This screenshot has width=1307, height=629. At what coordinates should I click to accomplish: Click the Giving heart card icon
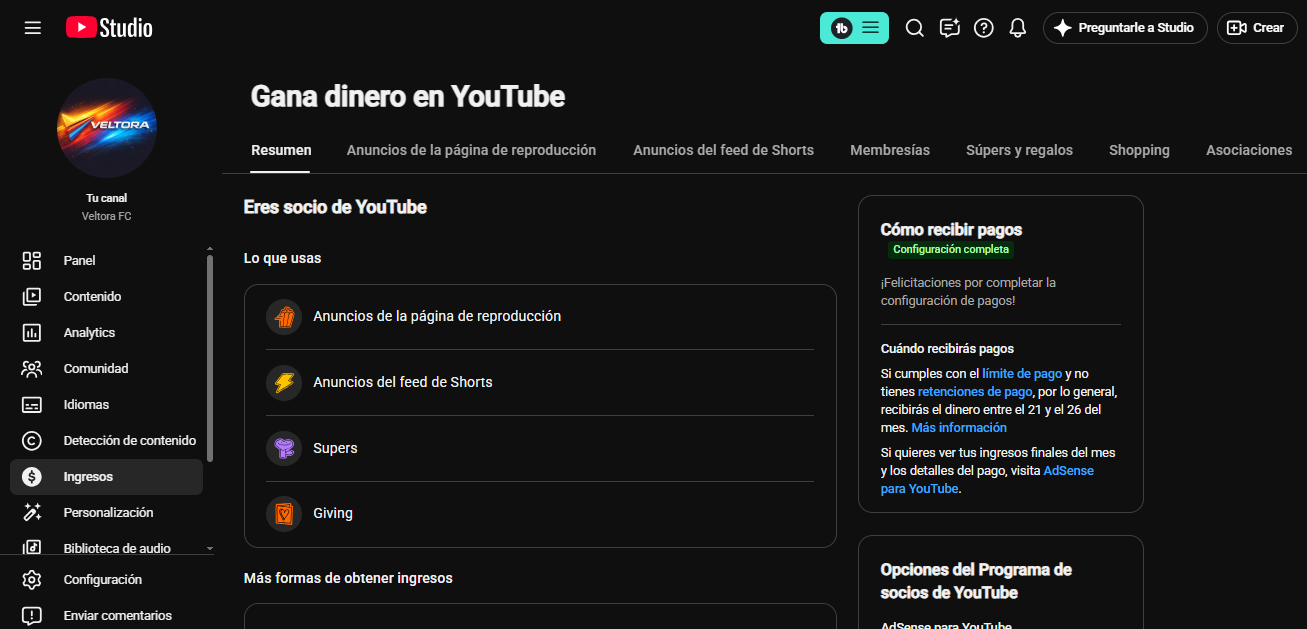284,514
